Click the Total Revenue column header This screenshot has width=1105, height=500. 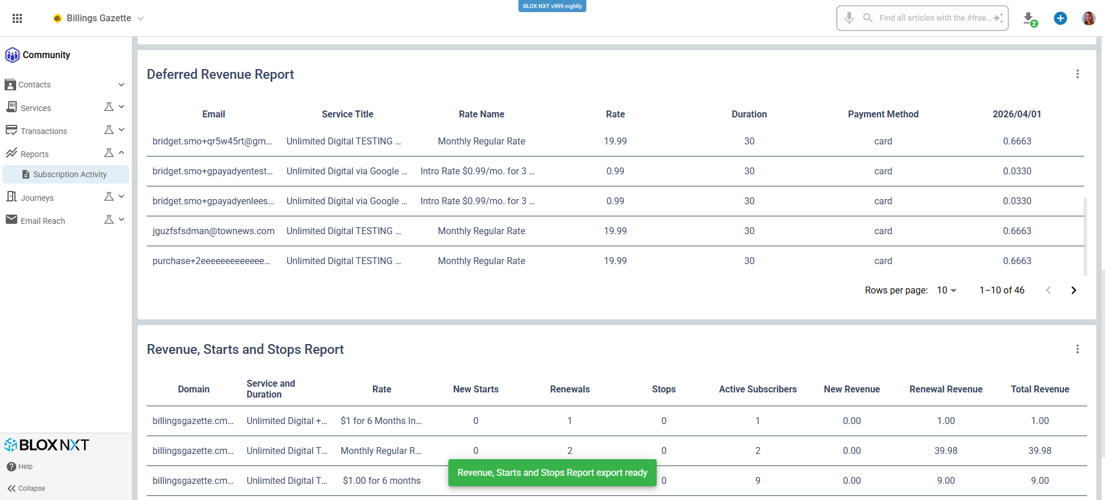pyautogui.click(x=1039, y=389)
